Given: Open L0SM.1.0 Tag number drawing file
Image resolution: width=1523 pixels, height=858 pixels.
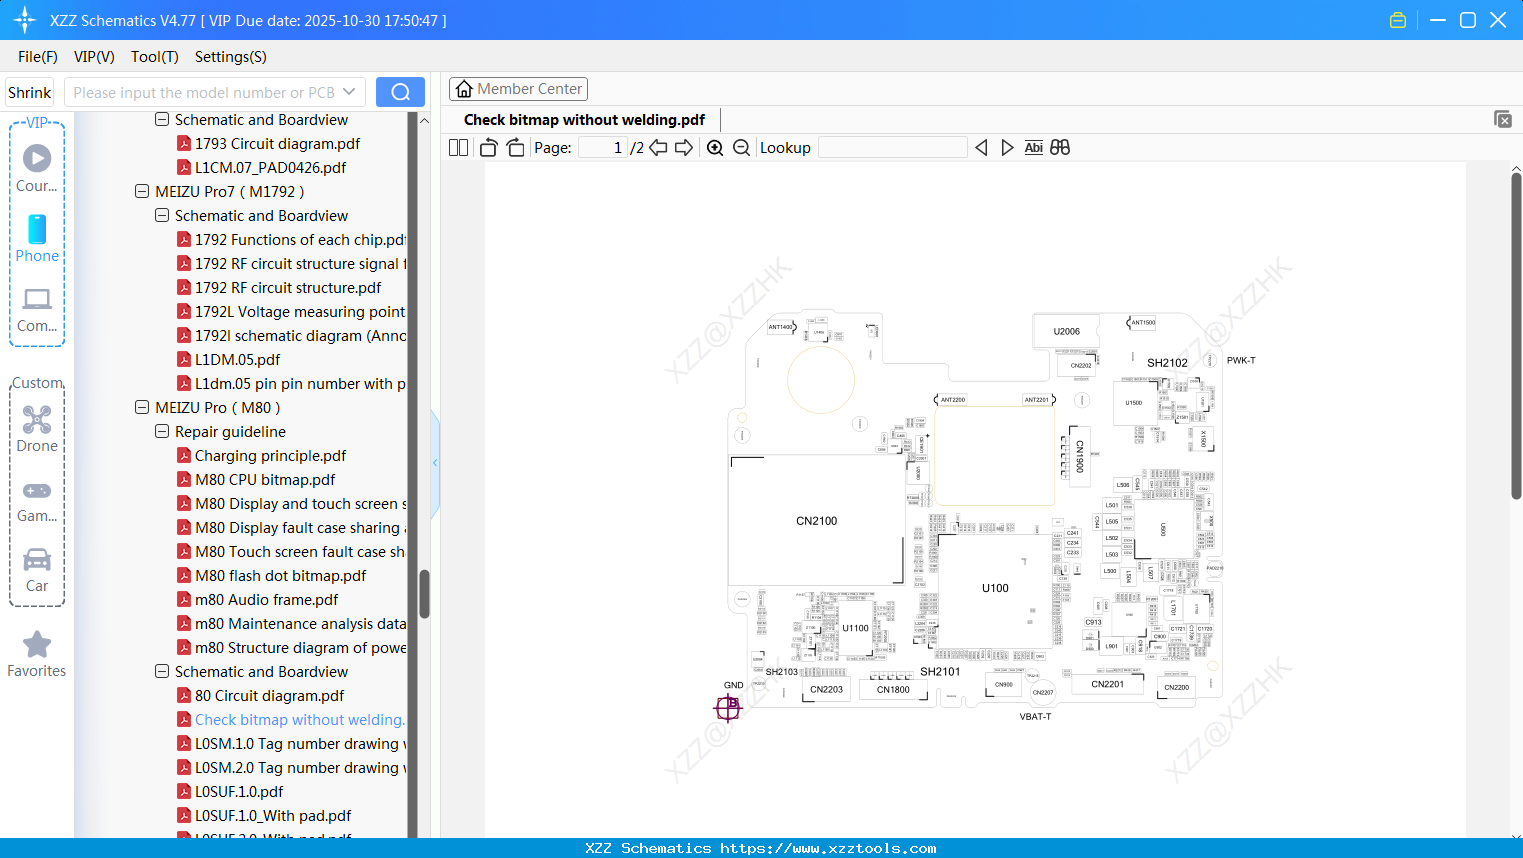Looking at the screenshot, I should [x=300, y=743].
